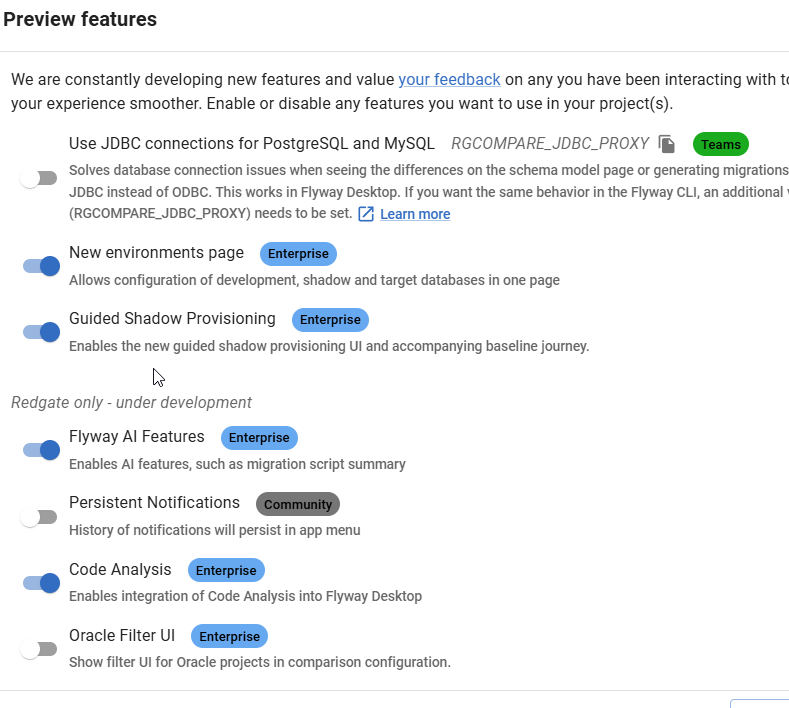Disable the Flyway AI Features switch
Image resolution: width=789 pixels, height=708 pixels.
(x=41, y=450)
